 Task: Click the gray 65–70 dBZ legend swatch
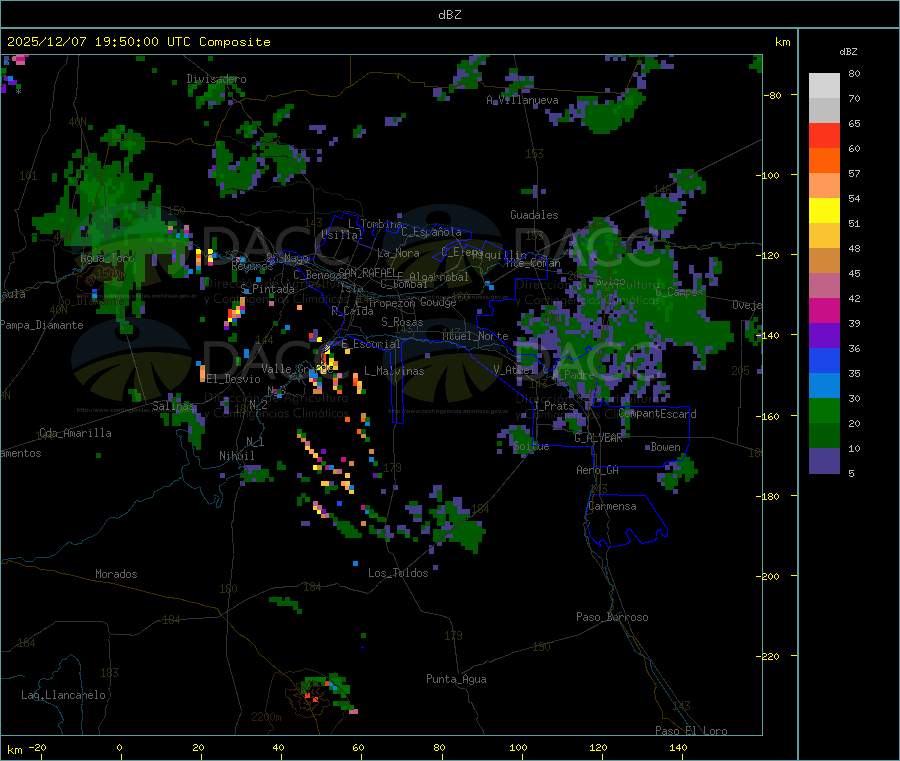[824, 111]
